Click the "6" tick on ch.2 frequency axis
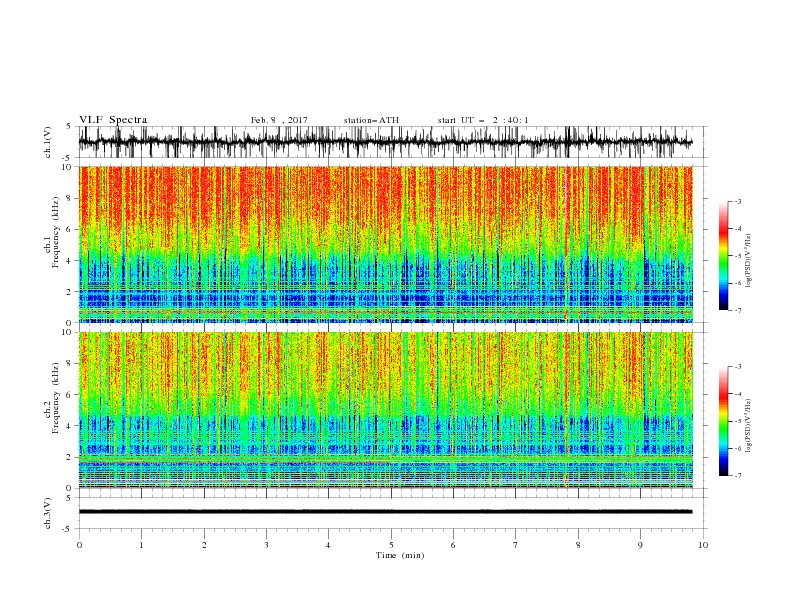Viewport: 792px width, 612px height. [70, 394]
